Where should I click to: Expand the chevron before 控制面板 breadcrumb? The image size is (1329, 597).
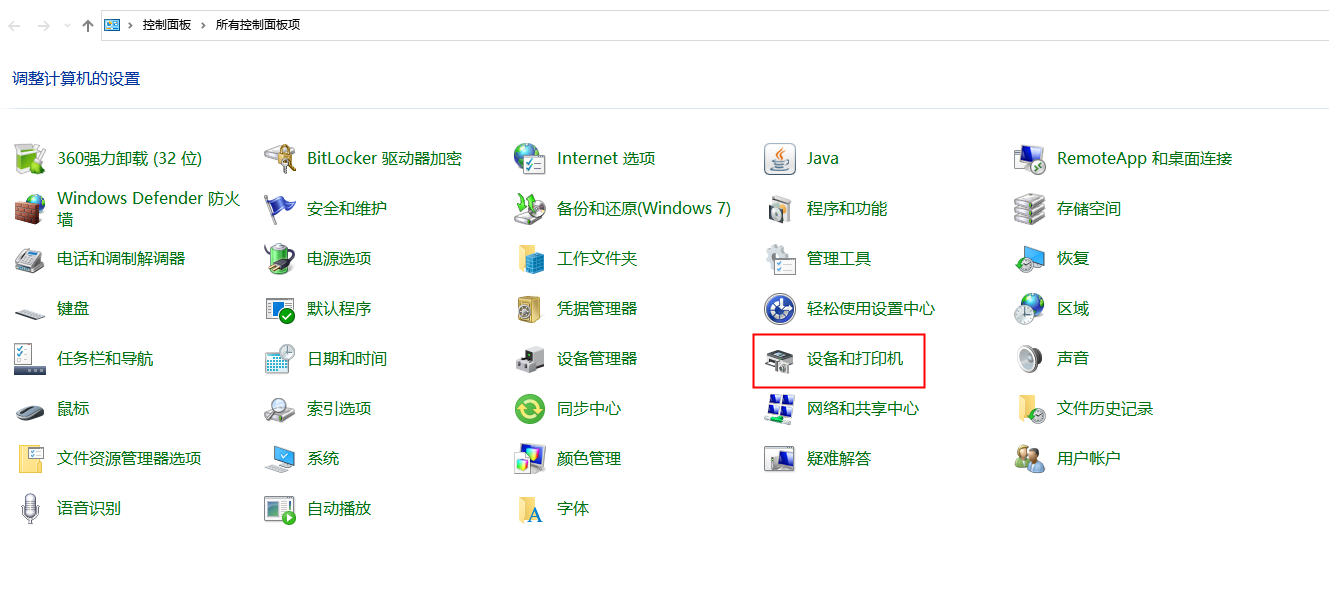point(131,25)
